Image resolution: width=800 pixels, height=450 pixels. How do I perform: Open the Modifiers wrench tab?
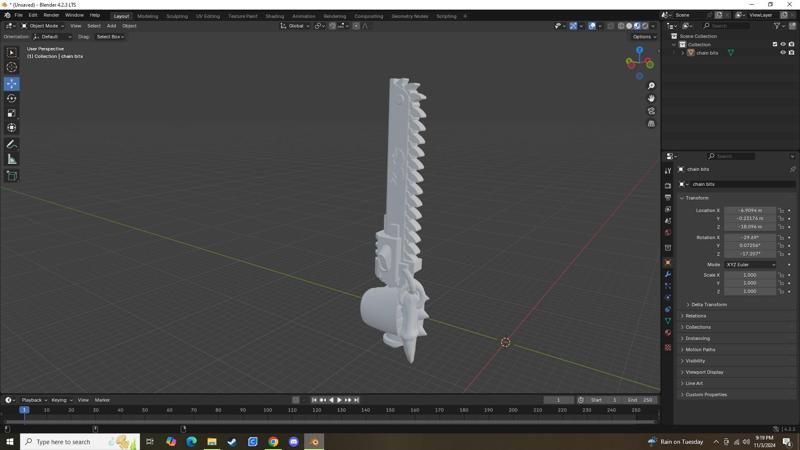point(668,274)
